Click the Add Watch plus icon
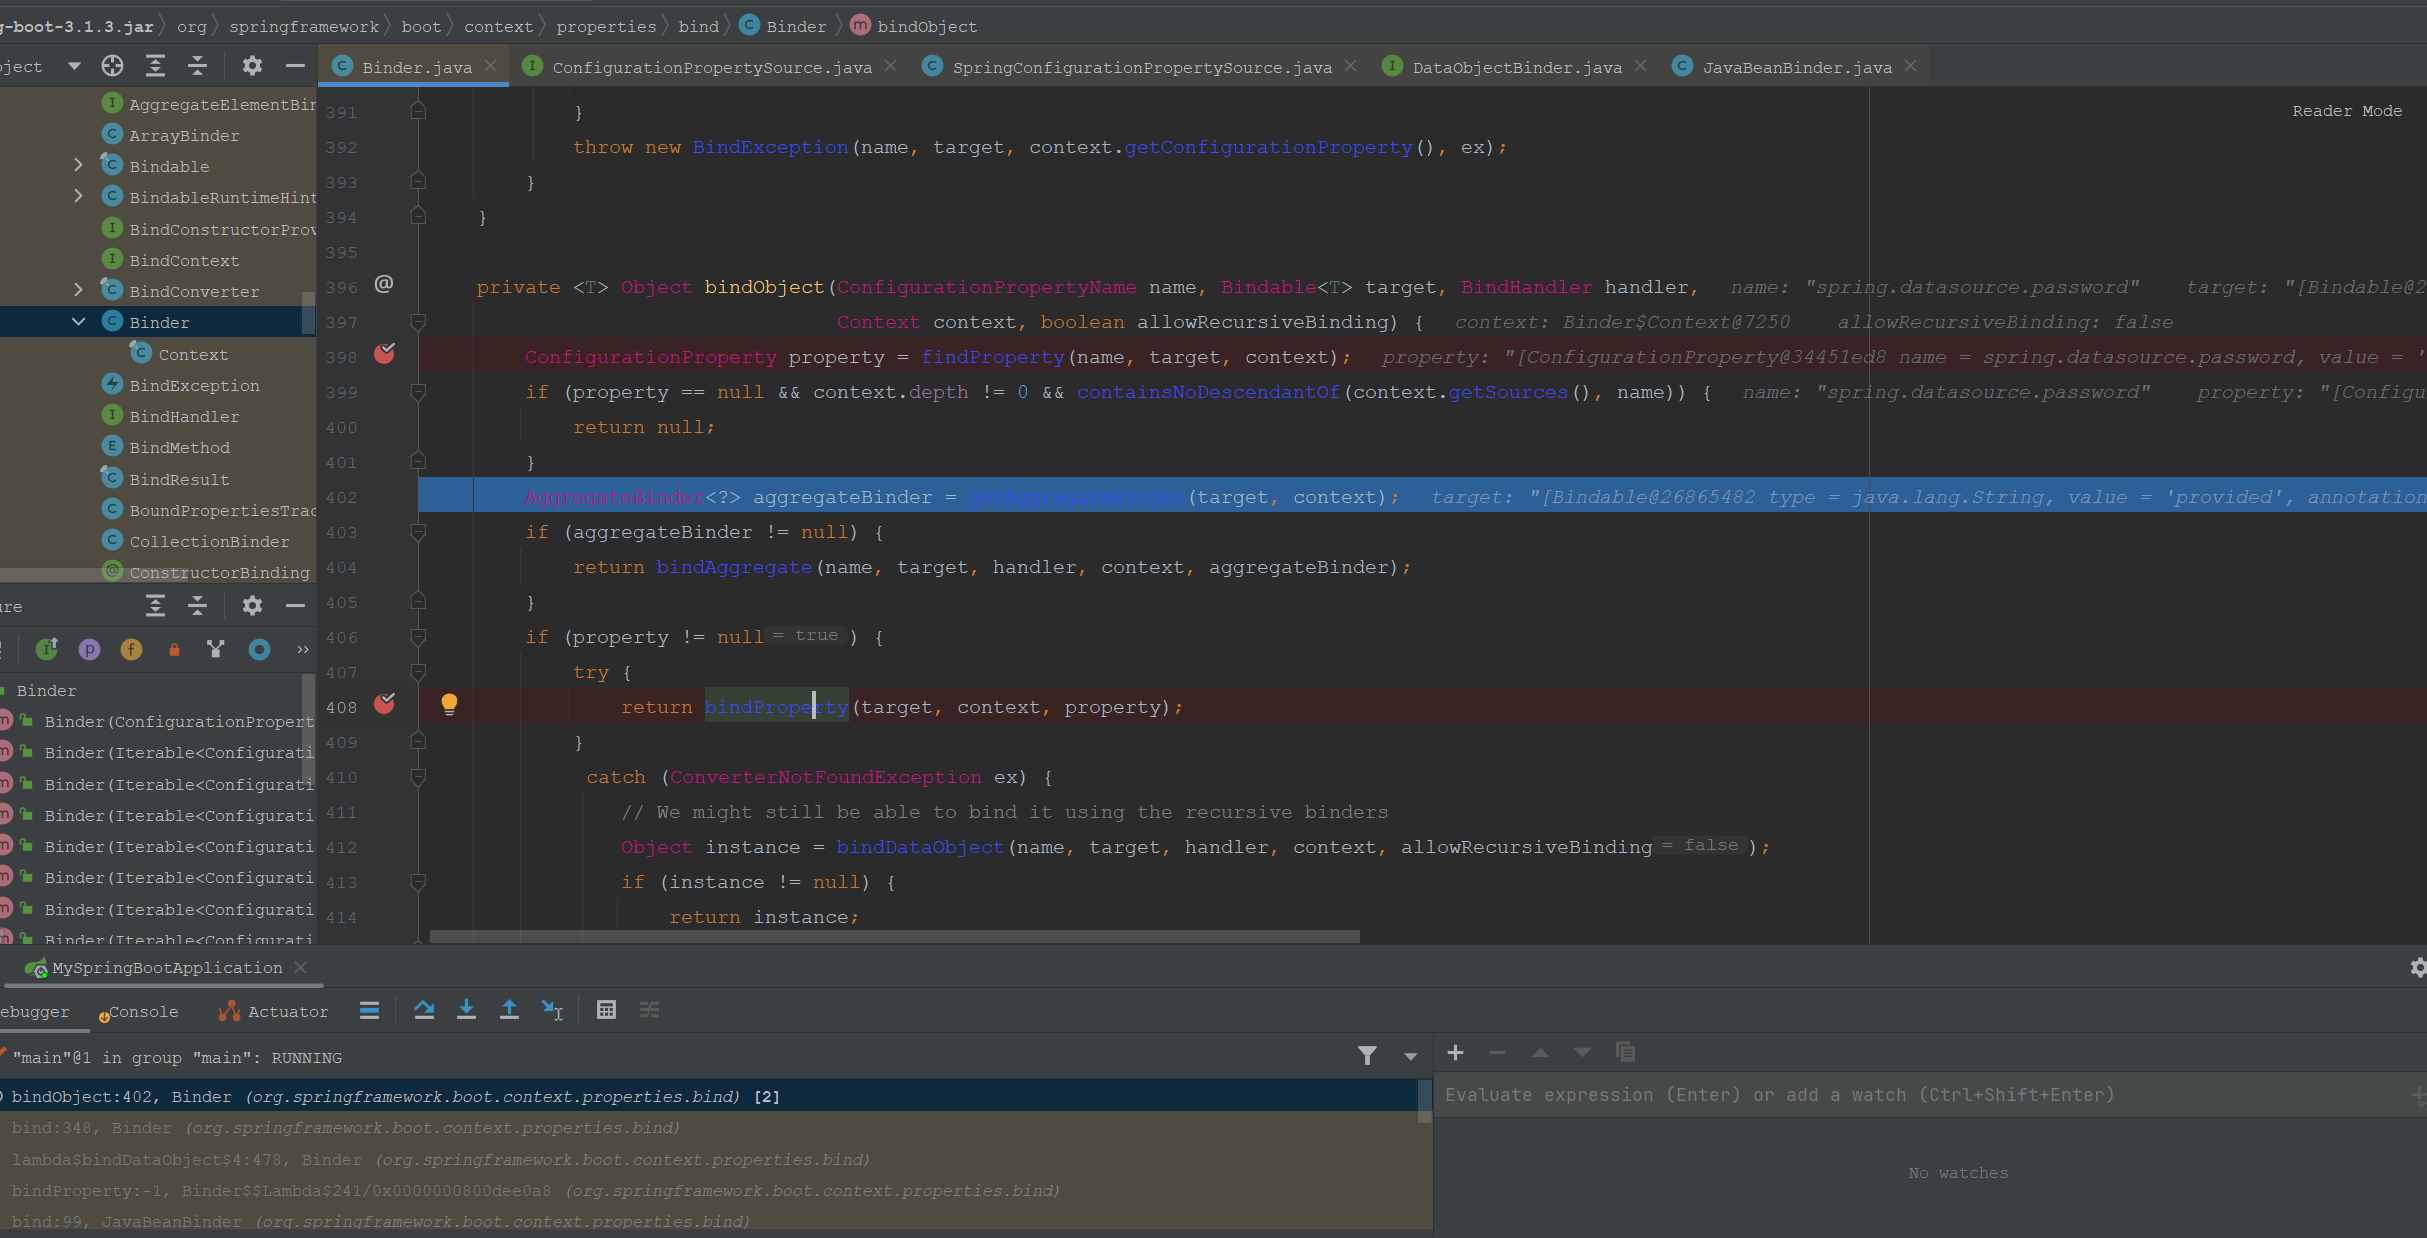 pos(1455,1053)
